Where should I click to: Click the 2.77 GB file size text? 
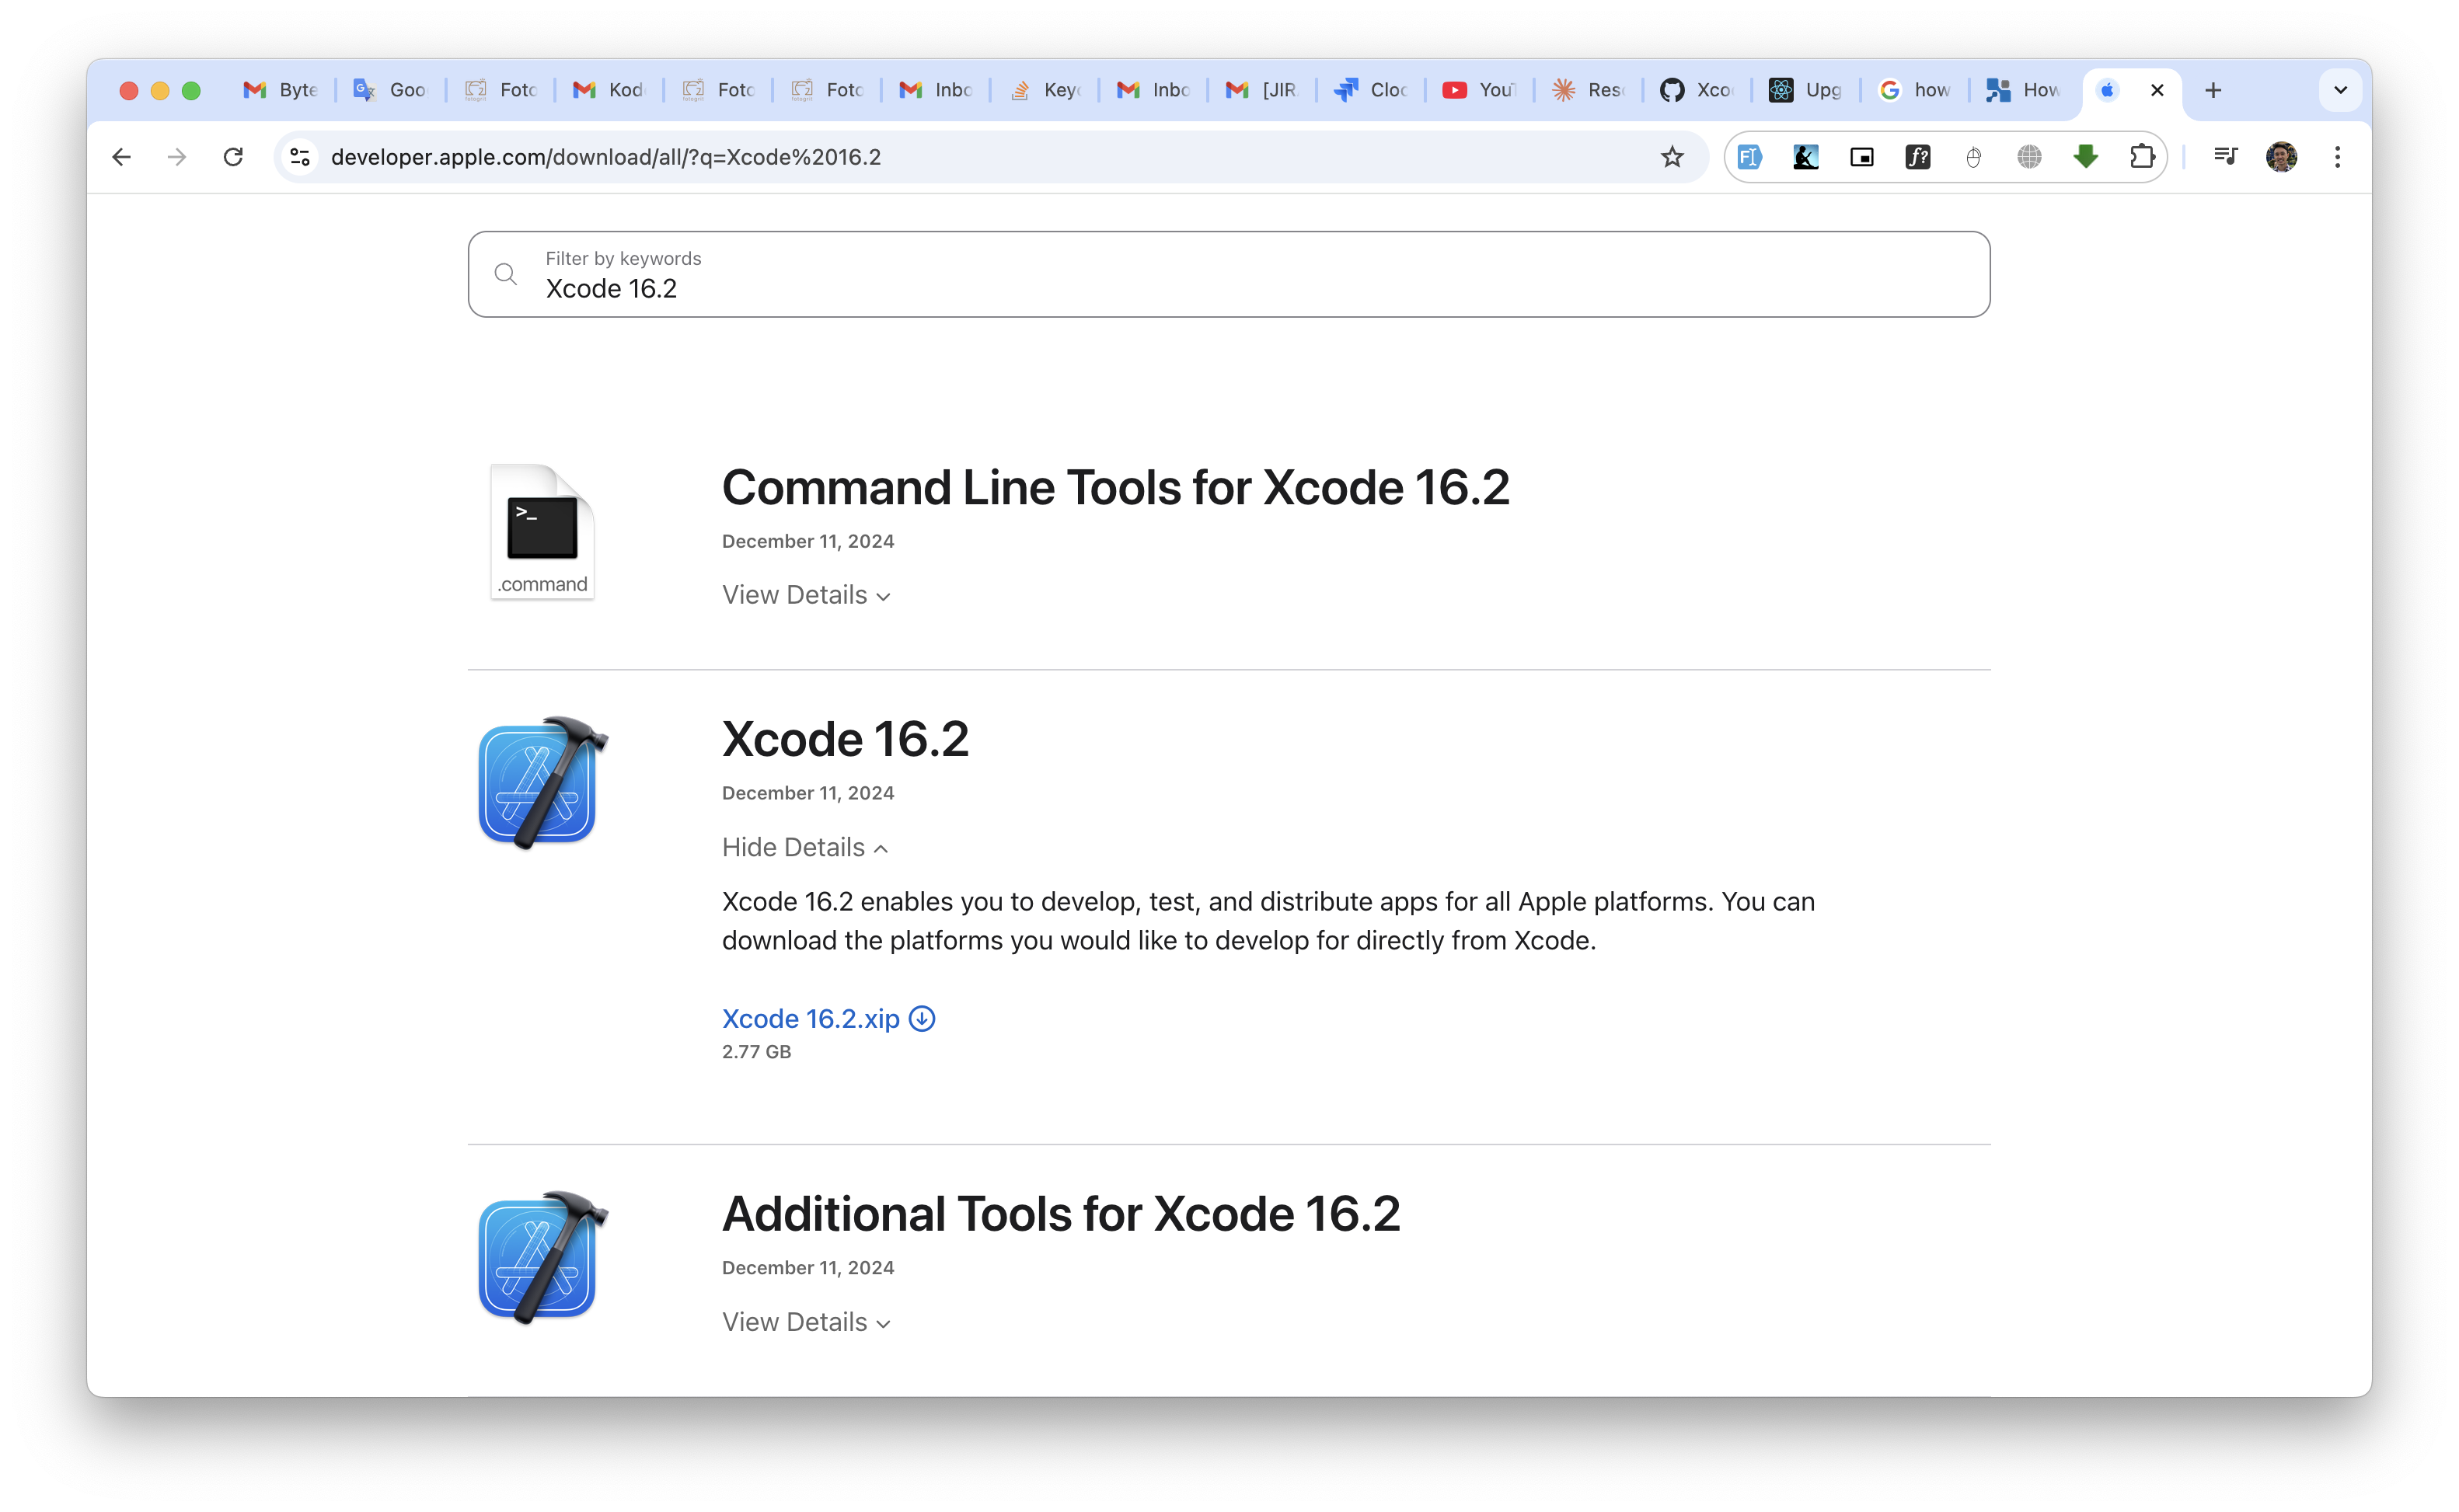tap(756, 1051)
